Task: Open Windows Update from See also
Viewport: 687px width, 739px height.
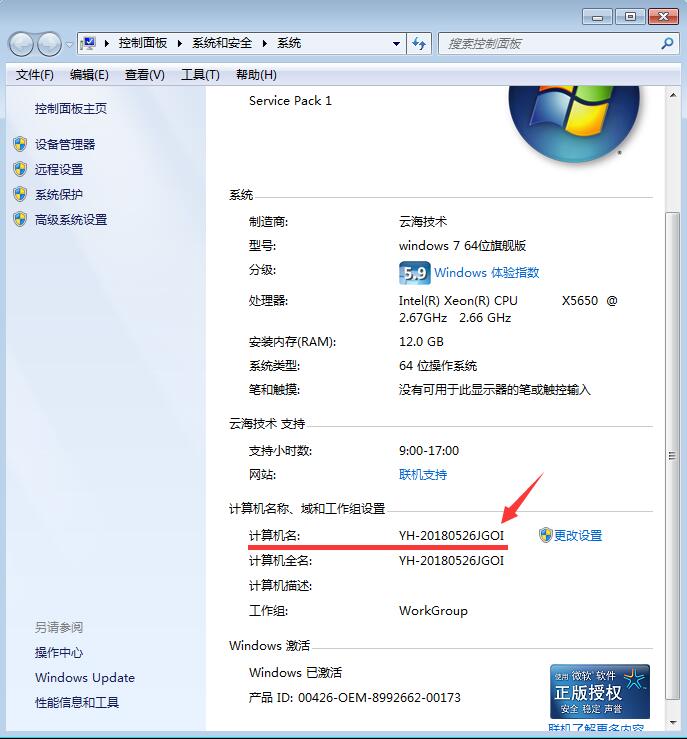Action: (x=85, y=678)
